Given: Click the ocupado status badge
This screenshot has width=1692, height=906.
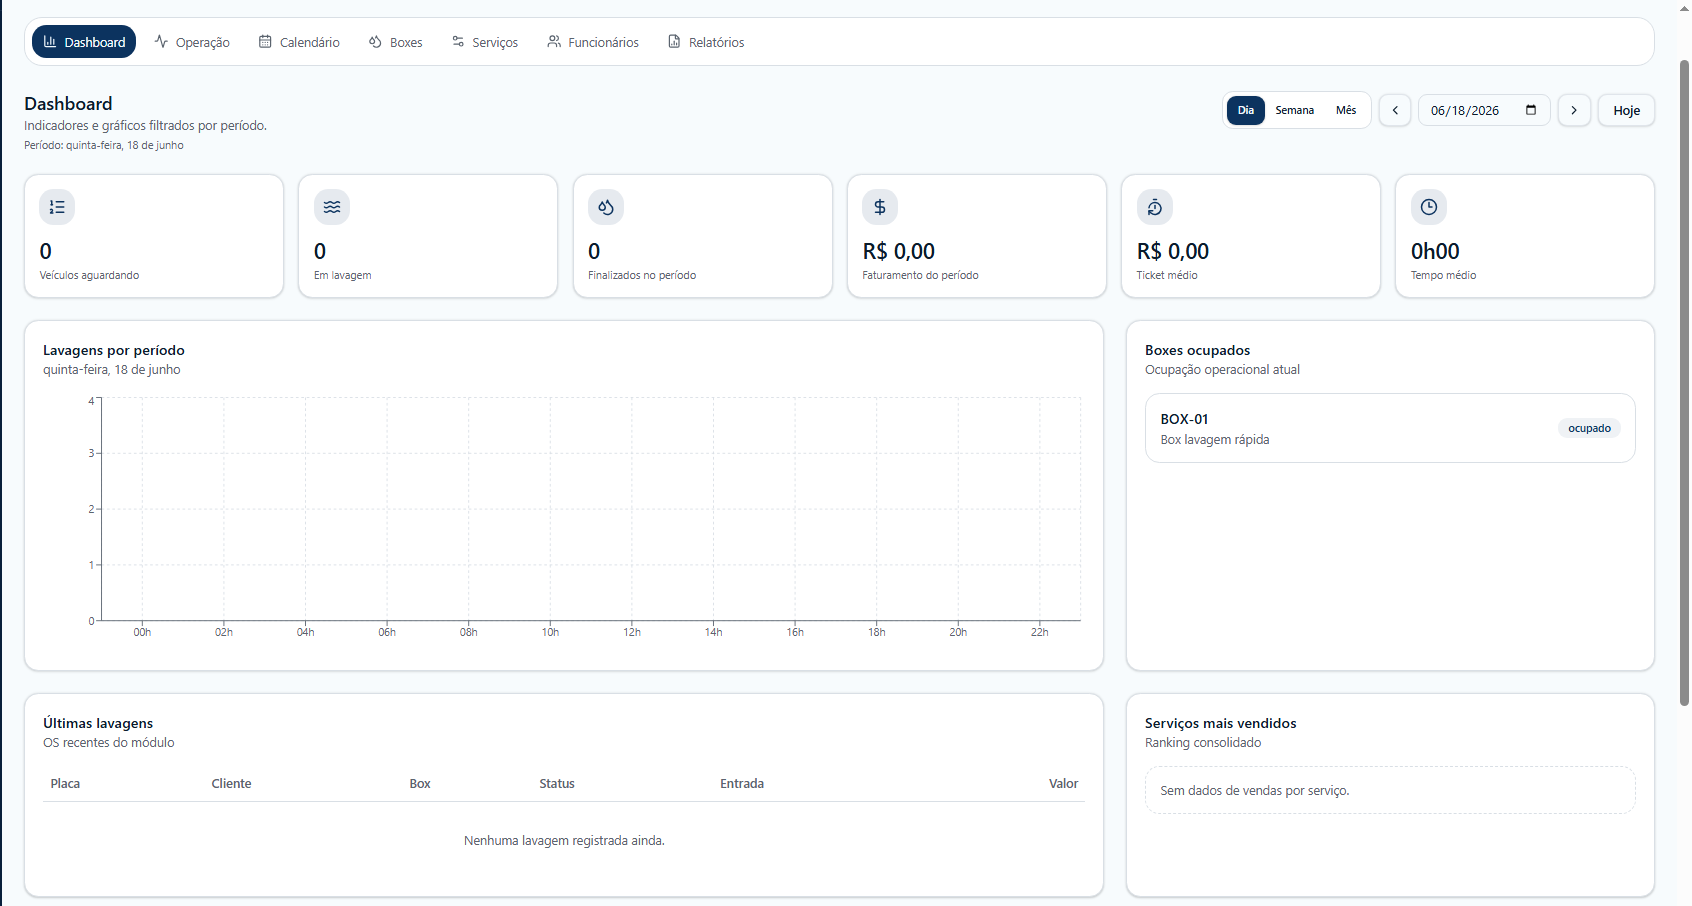Looking at the screenshot, I should tap(1589, 428).
